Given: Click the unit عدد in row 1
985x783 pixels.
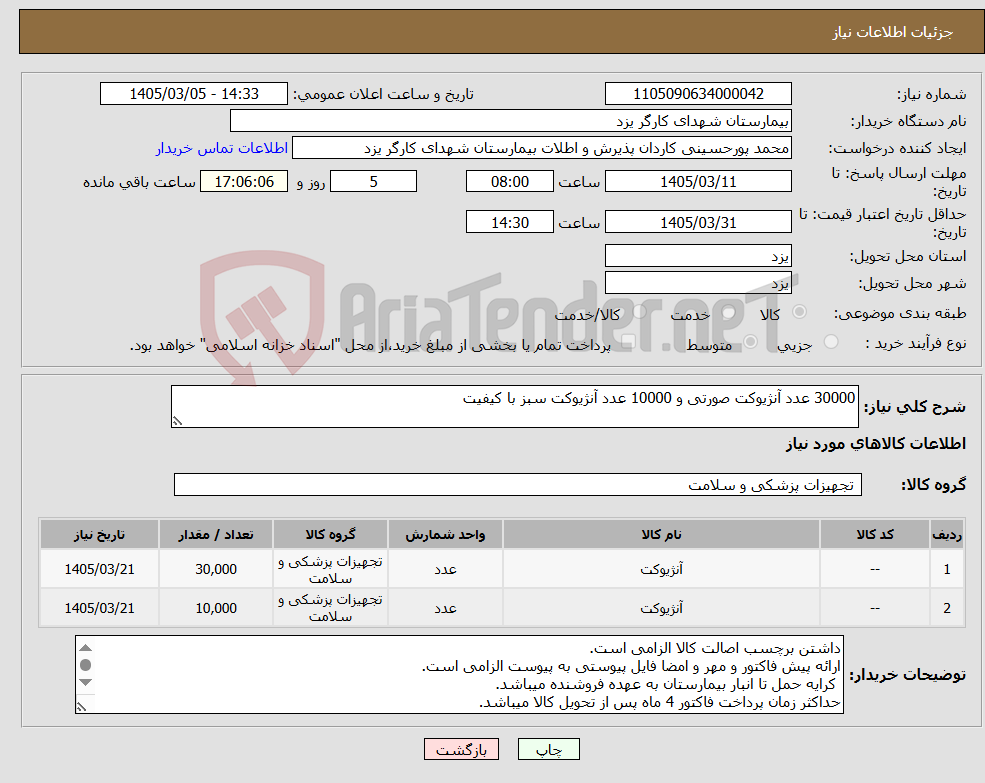Looking at the screenshot, I should point(445,569).
